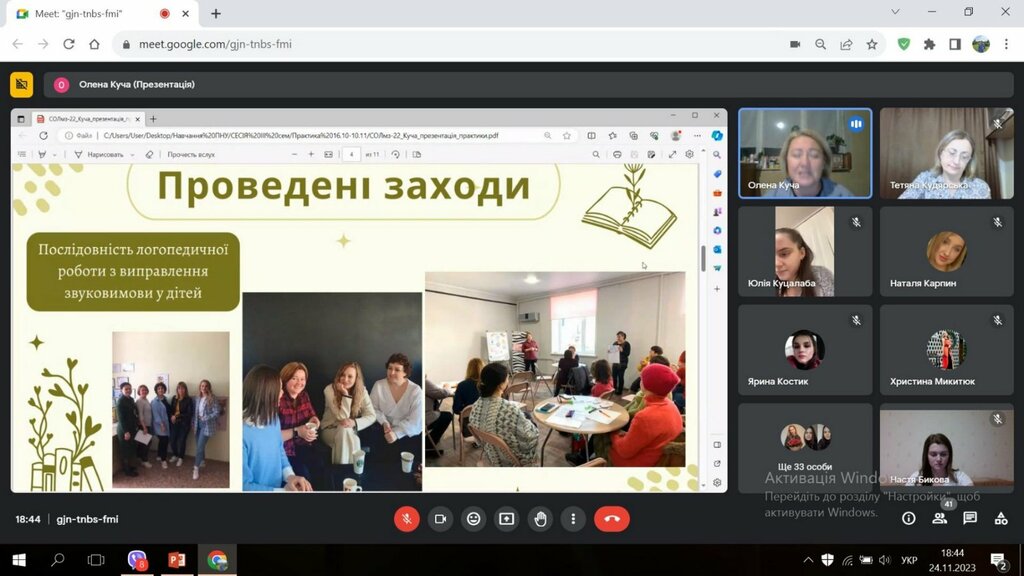Switch the УКР keyboard language indicator

(909, 560)
